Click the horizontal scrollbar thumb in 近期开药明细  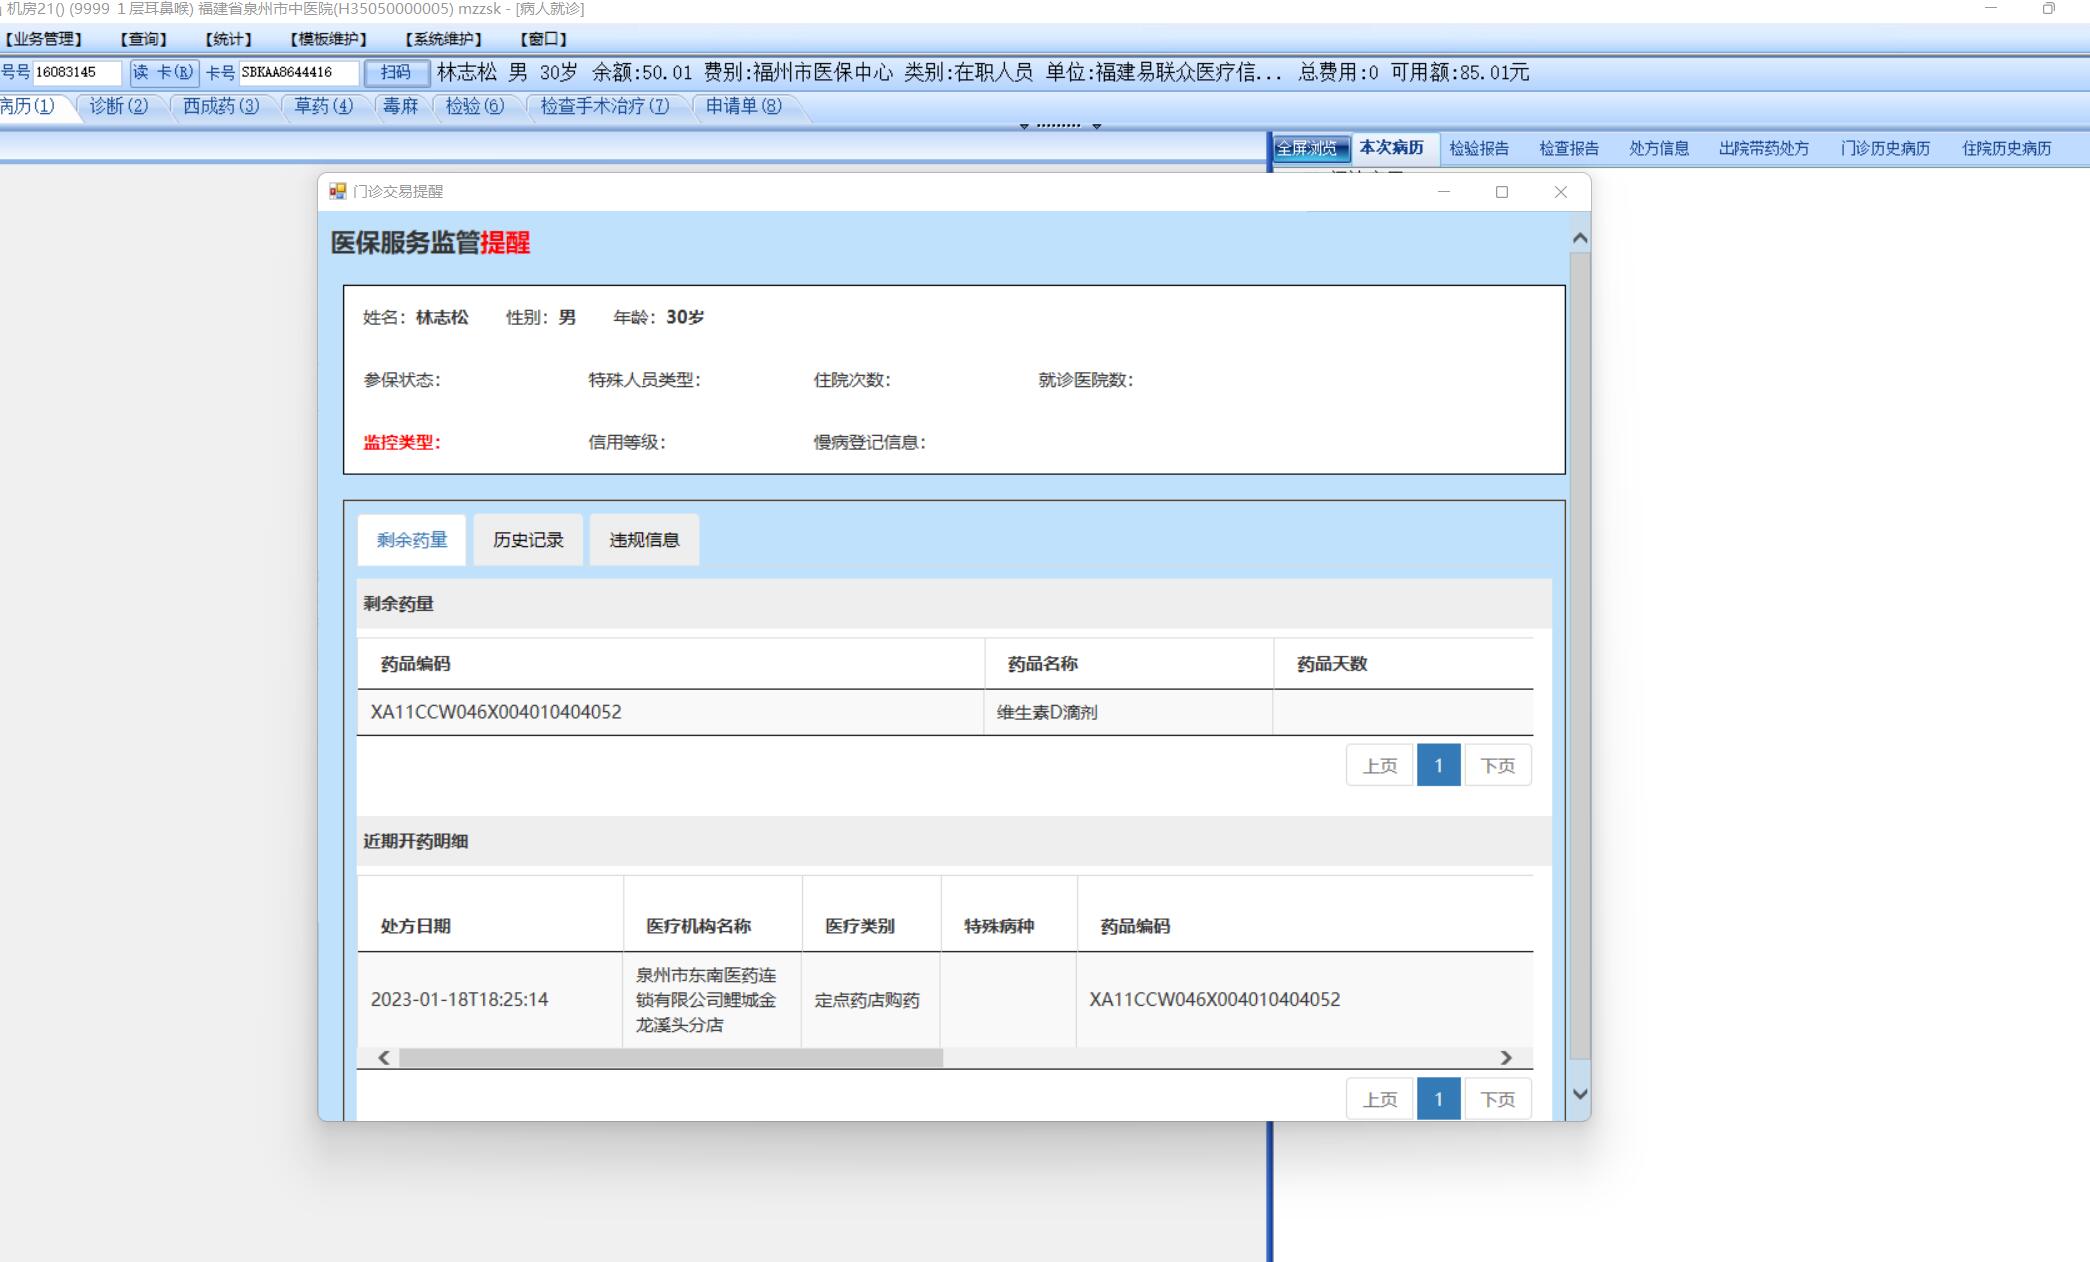(x=670, y=1058)
